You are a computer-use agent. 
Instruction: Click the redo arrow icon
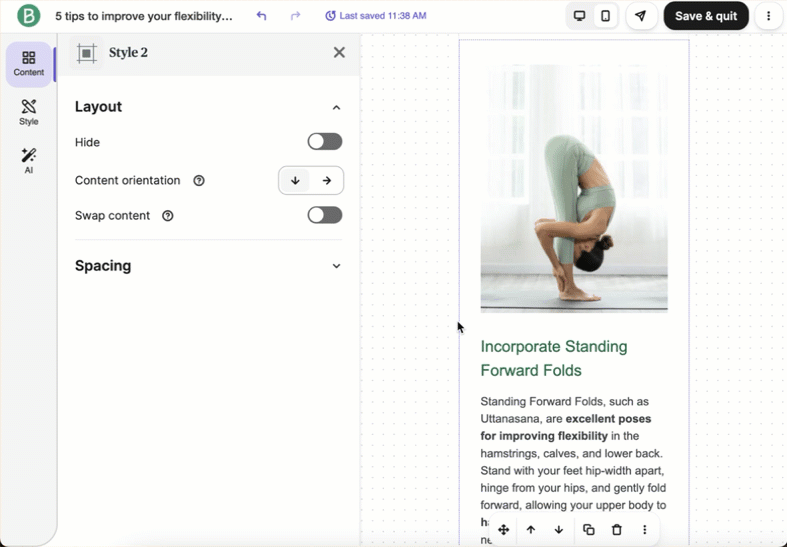(295, 16)
